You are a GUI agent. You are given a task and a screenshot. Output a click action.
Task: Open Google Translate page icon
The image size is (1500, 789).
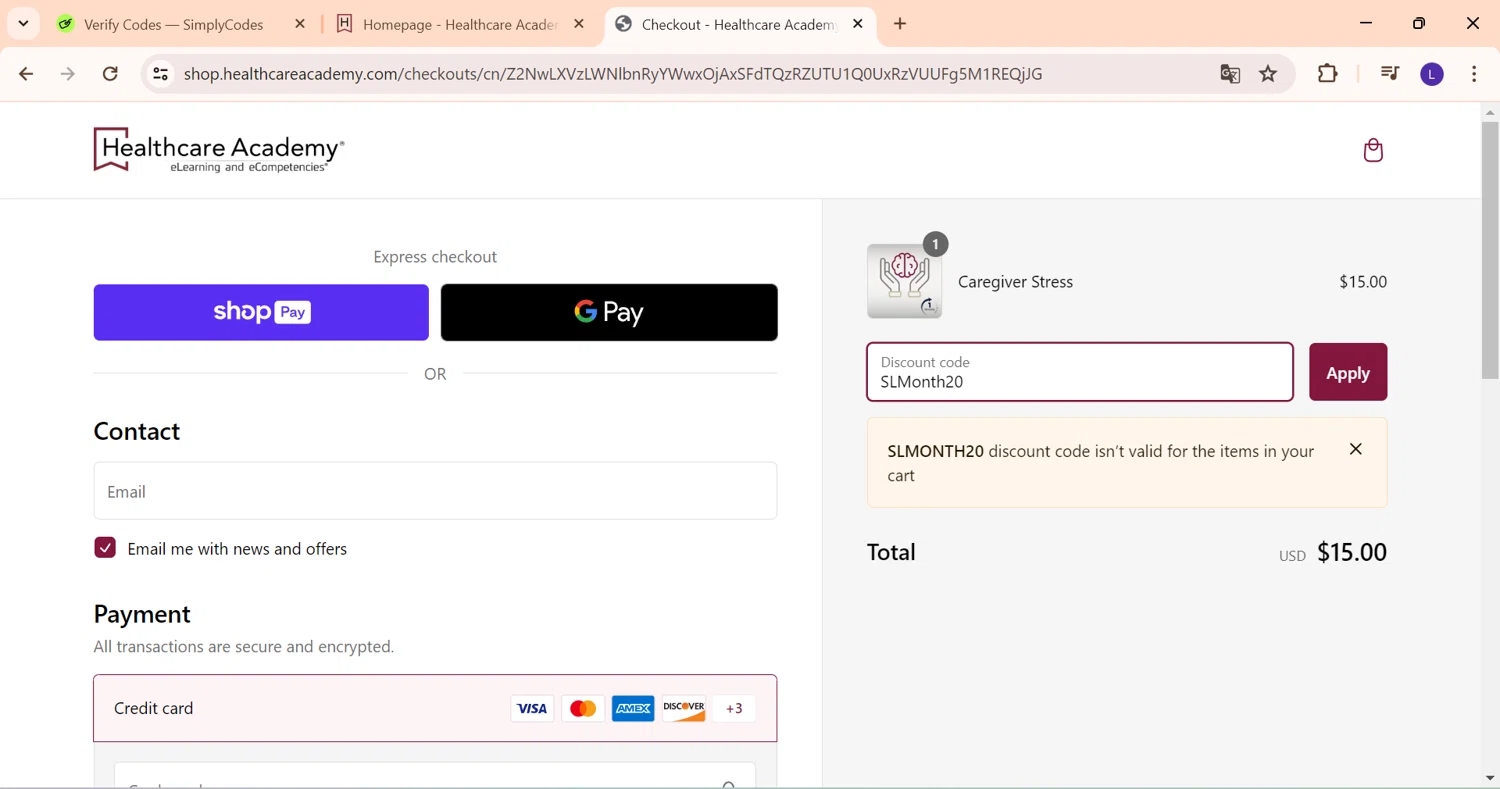coord(1230,74)
